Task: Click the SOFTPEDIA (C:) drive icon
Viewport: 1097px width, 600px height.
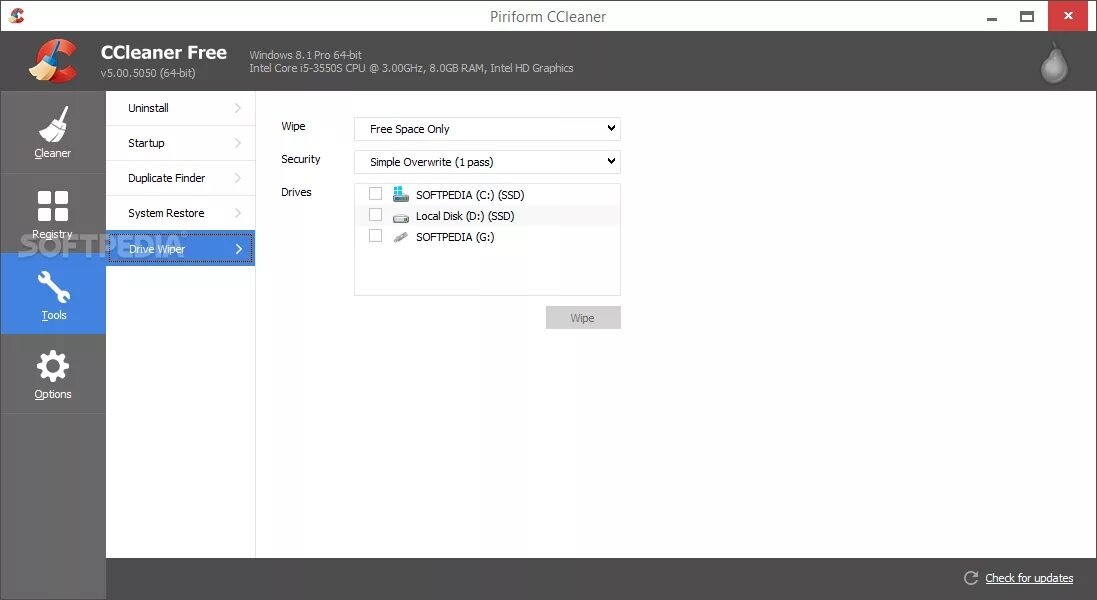Action: point(401,194)
